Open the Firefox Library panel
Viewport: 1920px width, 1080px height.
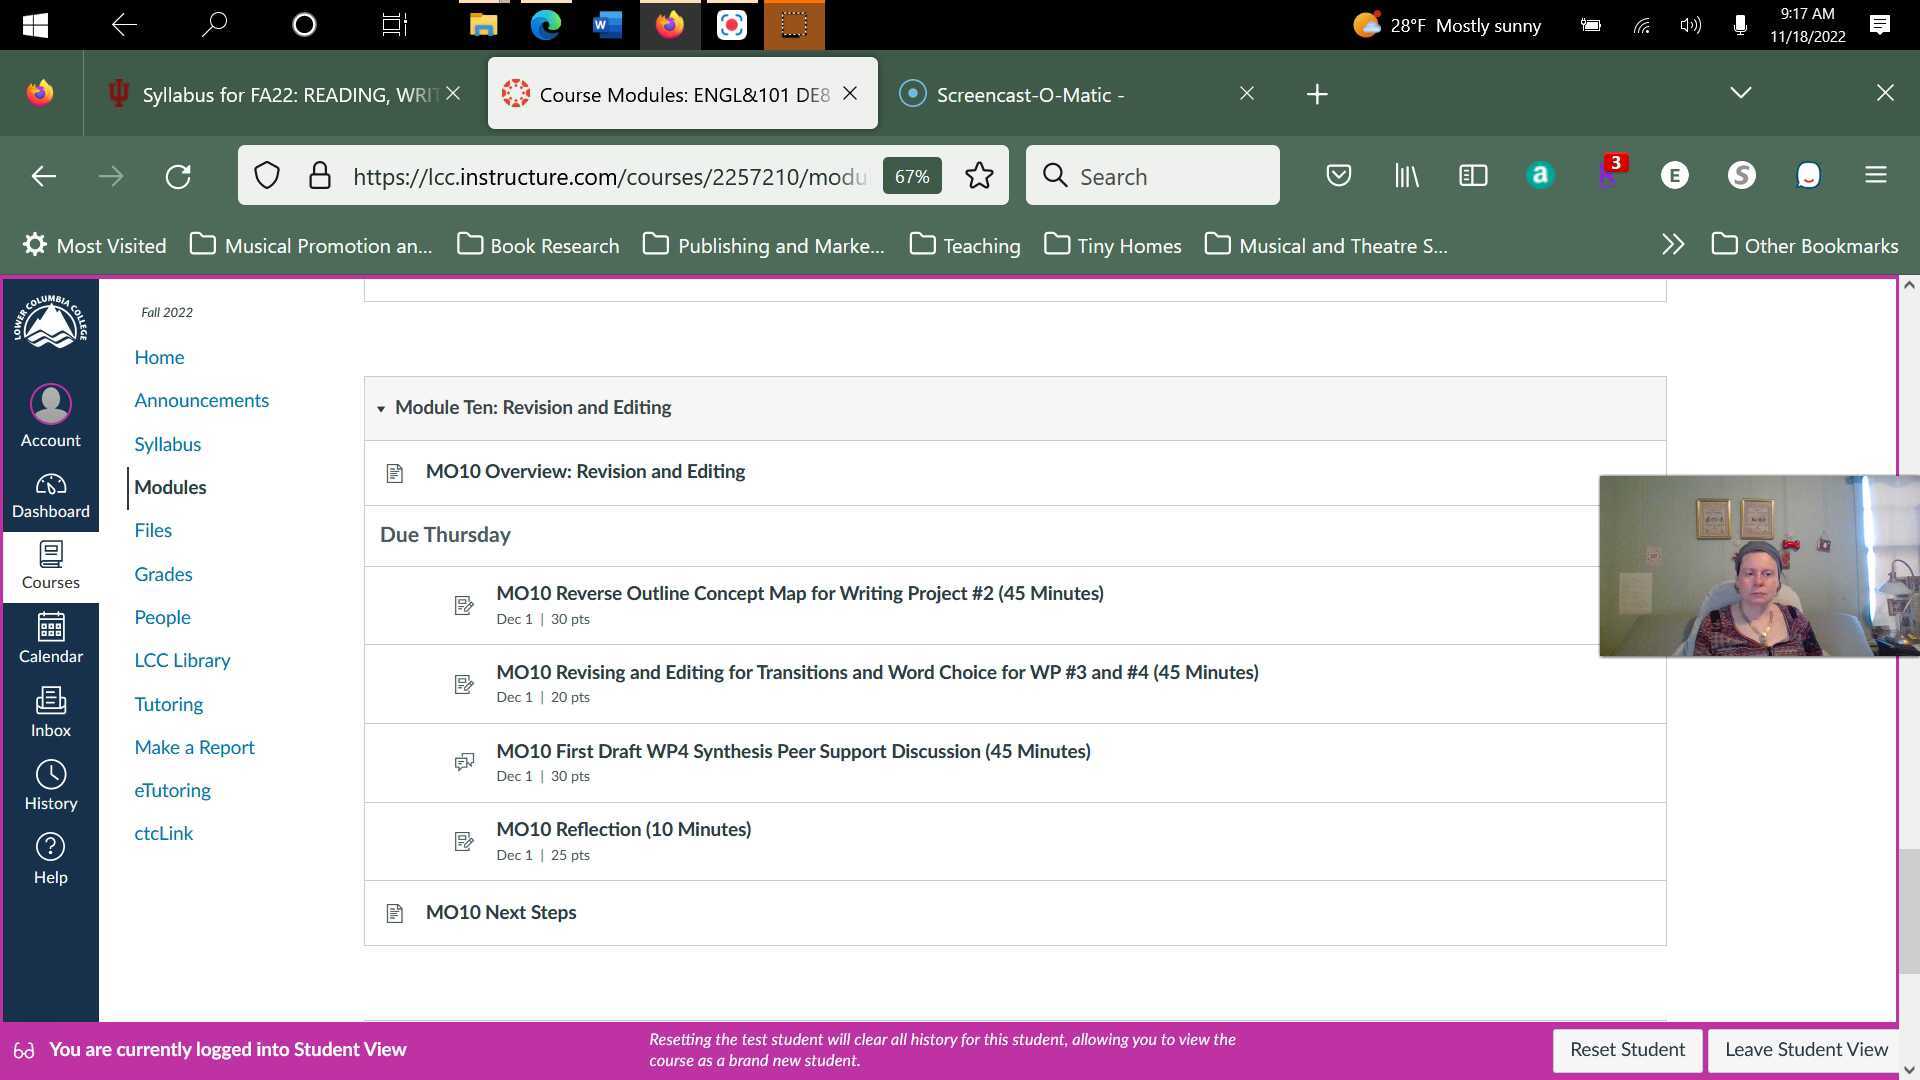tap(1406, 175)
